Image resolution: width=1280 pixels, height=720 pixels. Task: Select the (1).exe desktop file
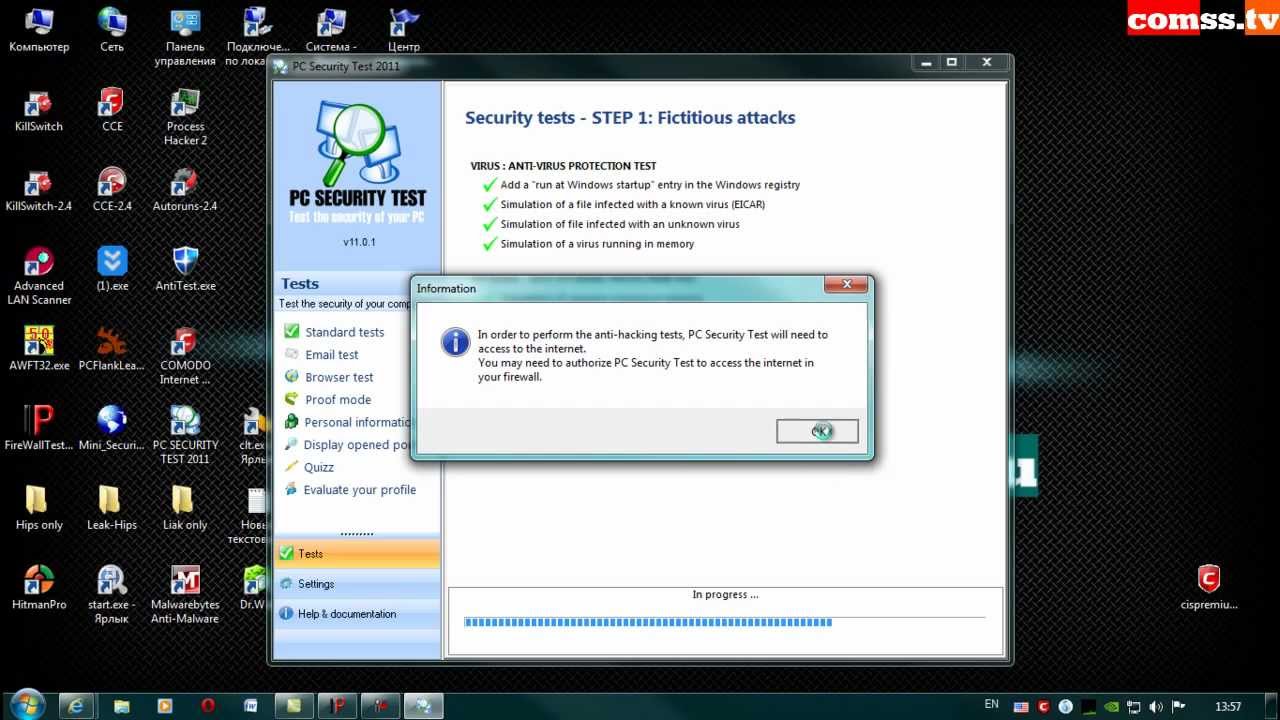(x=112, y=269)
